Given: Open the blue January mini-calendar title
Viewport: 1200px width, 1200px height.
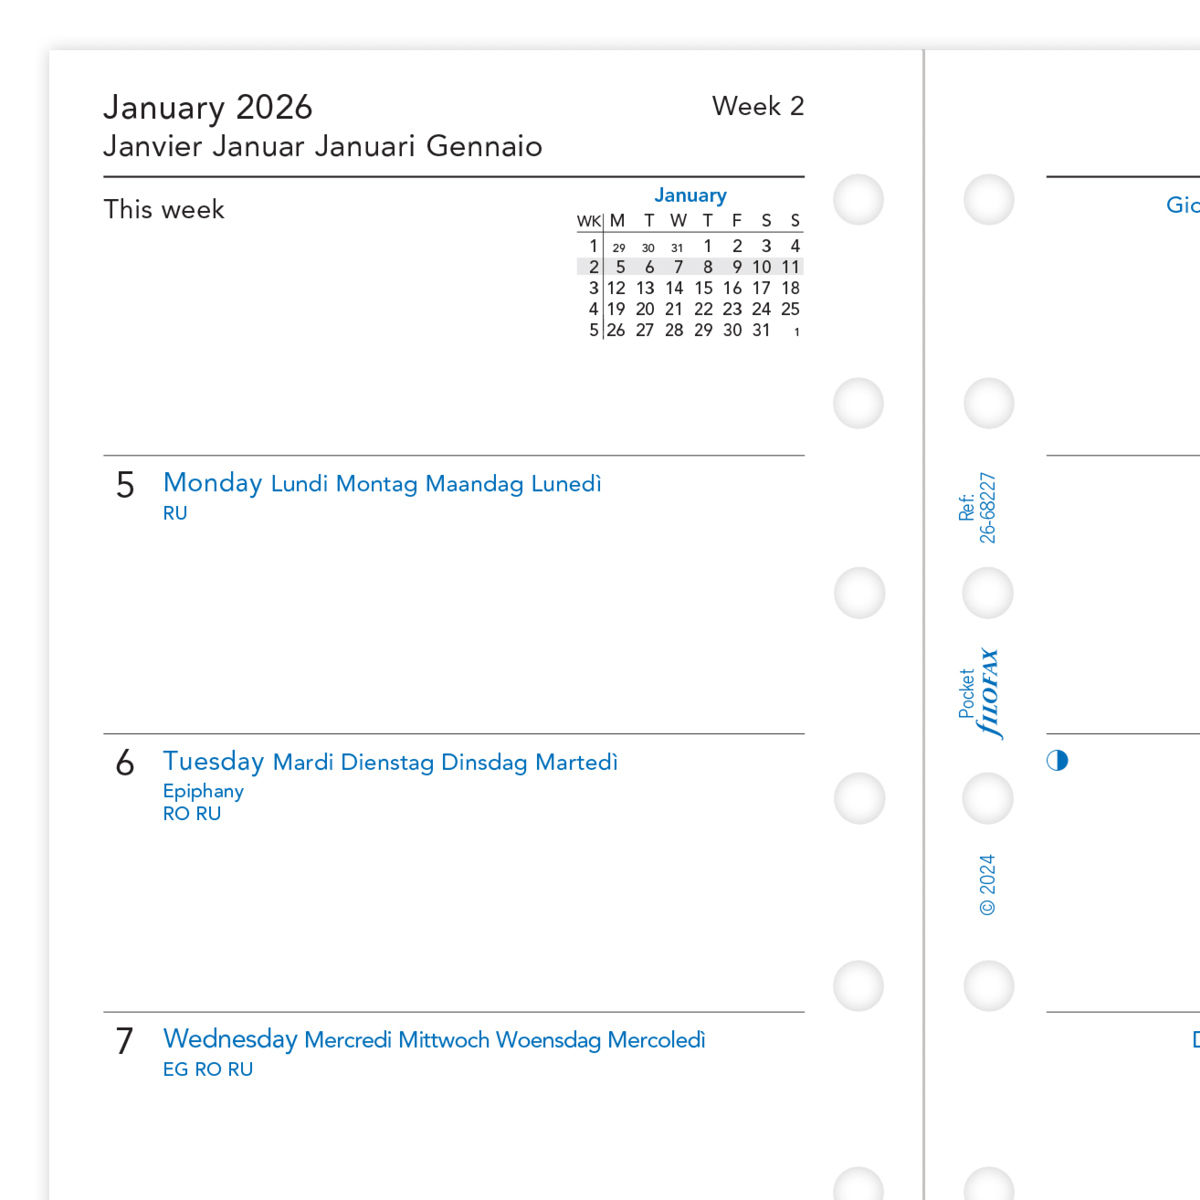Looking at the screenshot, I should click(690, 195).
